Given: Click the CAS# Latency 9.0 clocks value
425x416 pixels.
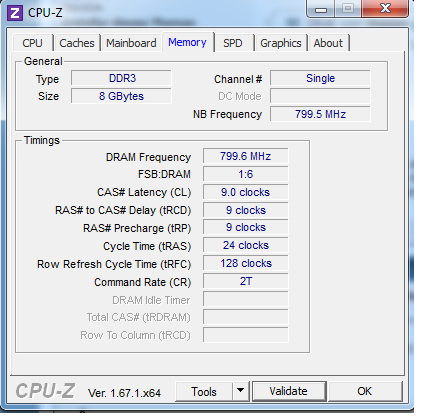Looking at the screenshot, I should coord(246,192).
